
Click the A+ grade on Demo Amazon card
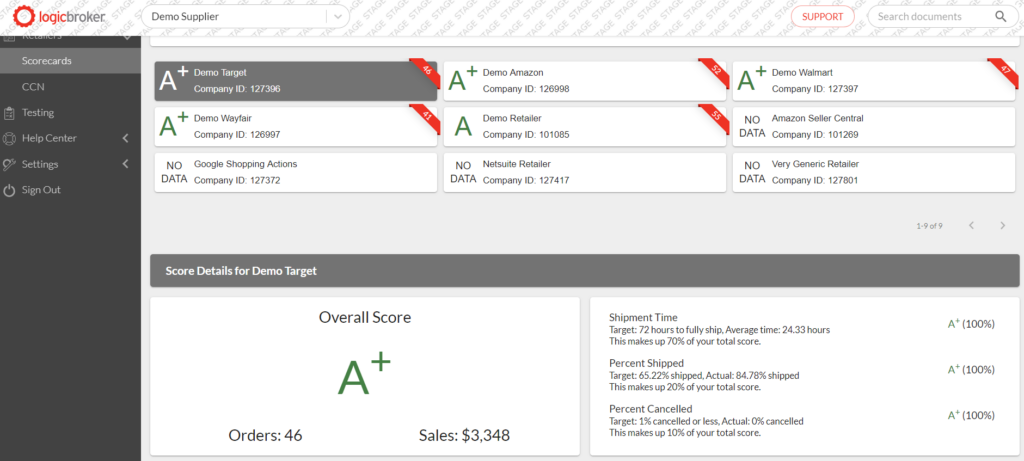[462, 80]
